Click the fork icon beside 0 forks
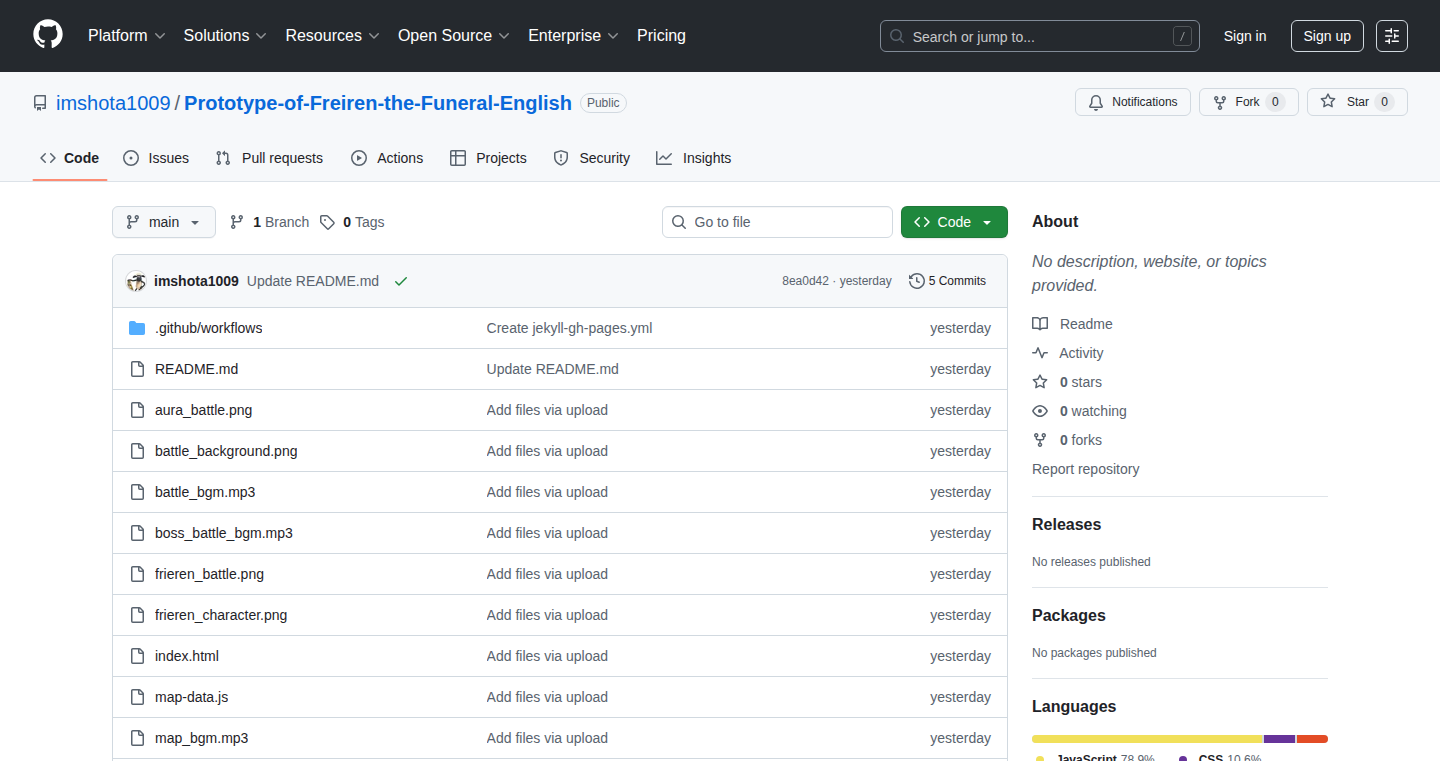Image resolution: width=1440 pixels, height=761 pixels. pyautogui.click(x=1040, y=440)
